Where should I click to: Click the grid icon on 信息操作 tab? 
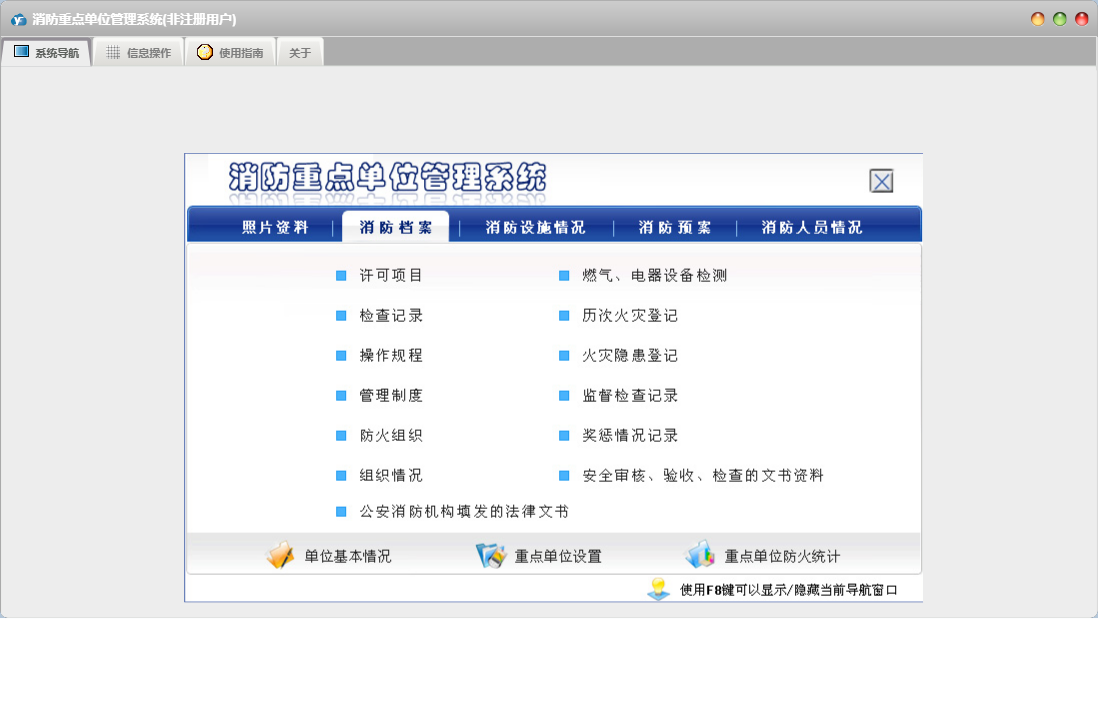[x=113, y=53]
